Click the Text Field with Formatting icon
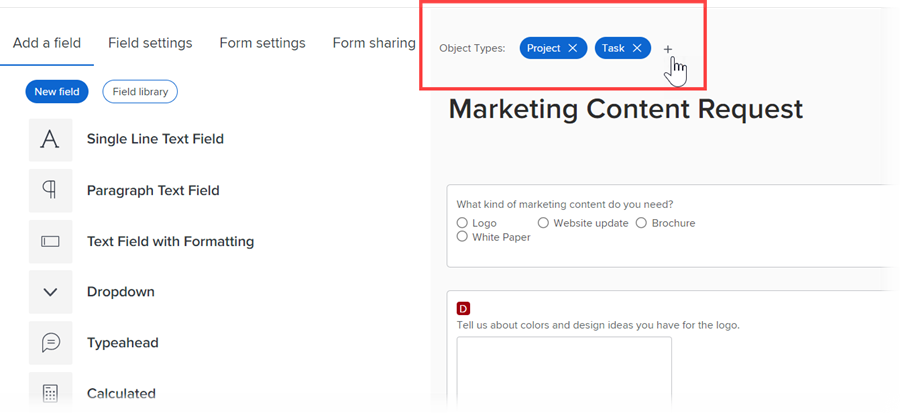This screenshot has height=413, width=900. [x=50, y=242]
